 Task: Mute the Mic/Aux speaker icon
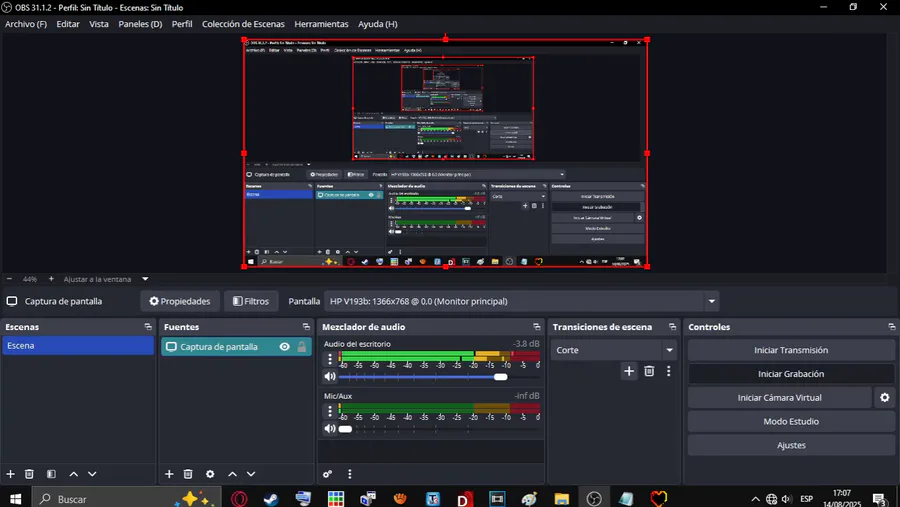pyautogui.click(x=329, y=428)
